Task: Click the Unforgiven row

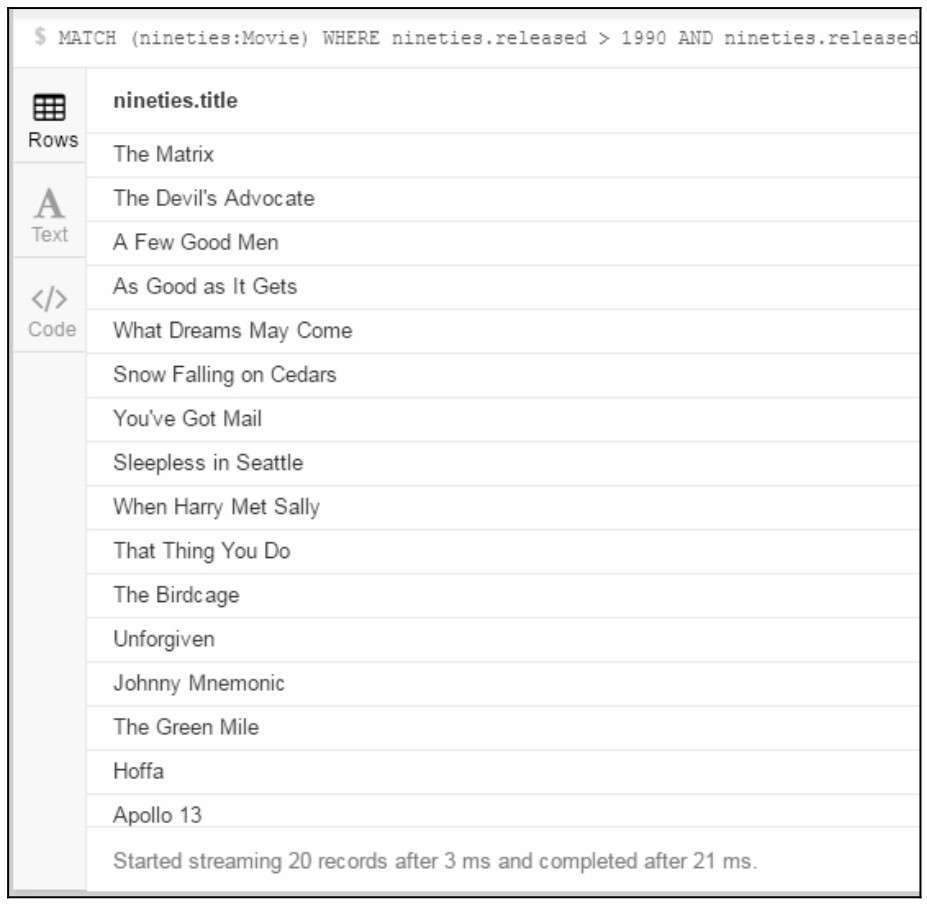Action: click(503, 640)
